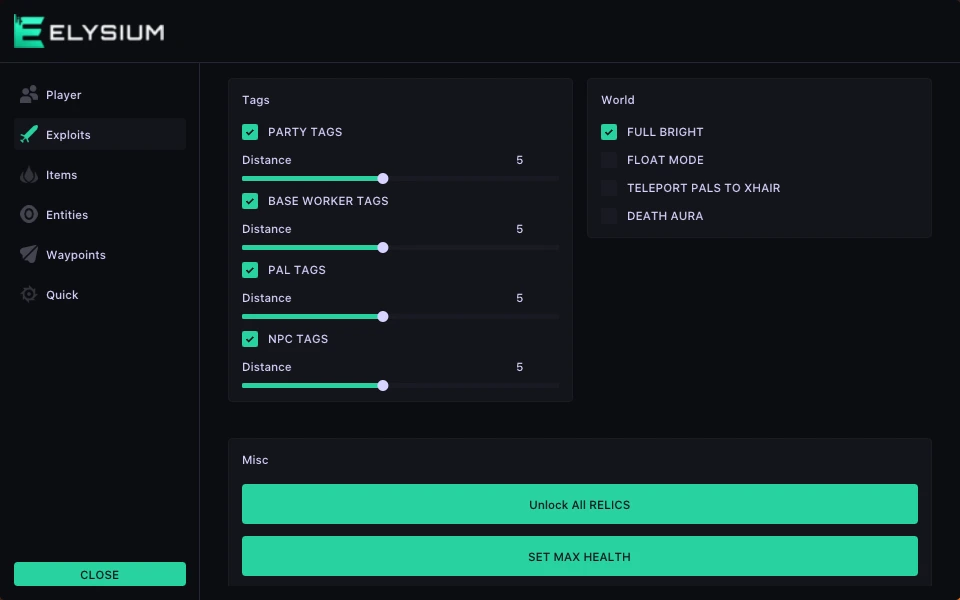Enable FLOAT MODE checkbox

click(609, 160)
